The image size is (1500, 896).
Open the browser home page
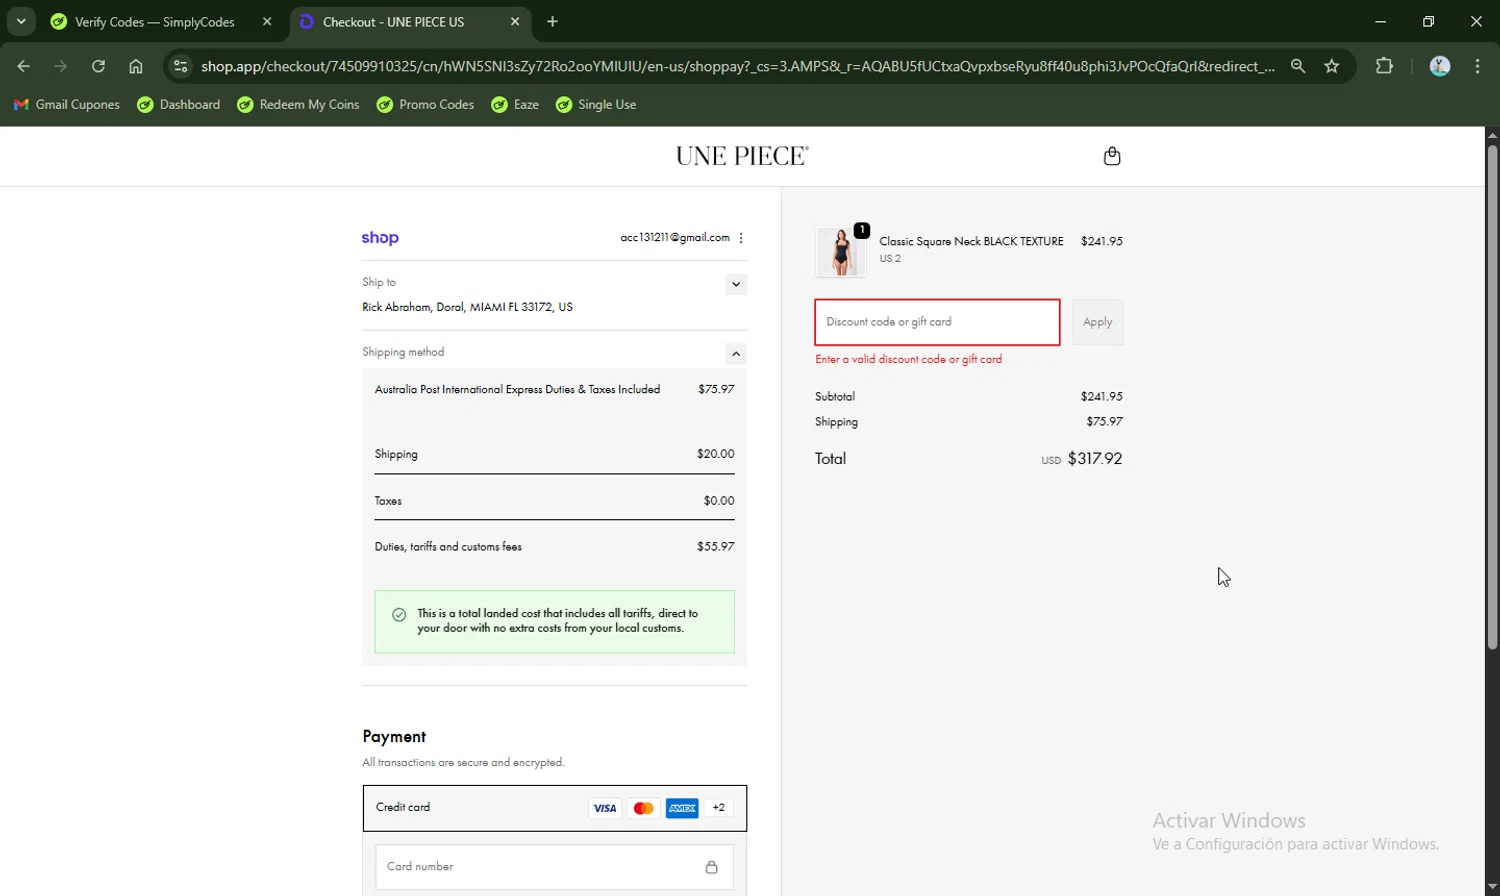pos(136,66)
